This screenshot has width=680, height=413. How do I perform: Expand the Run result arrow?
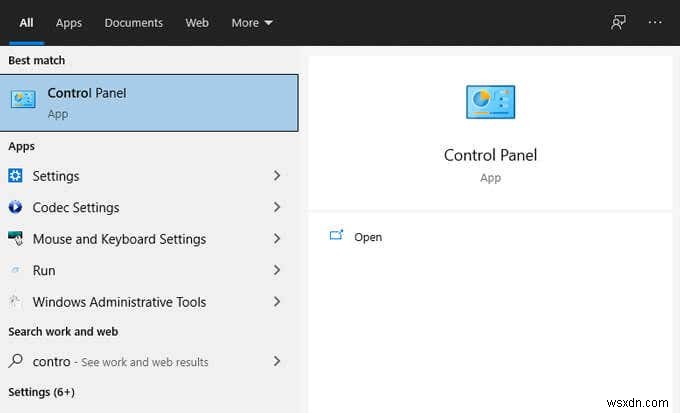pyautogui.click(x=277, y=271)
